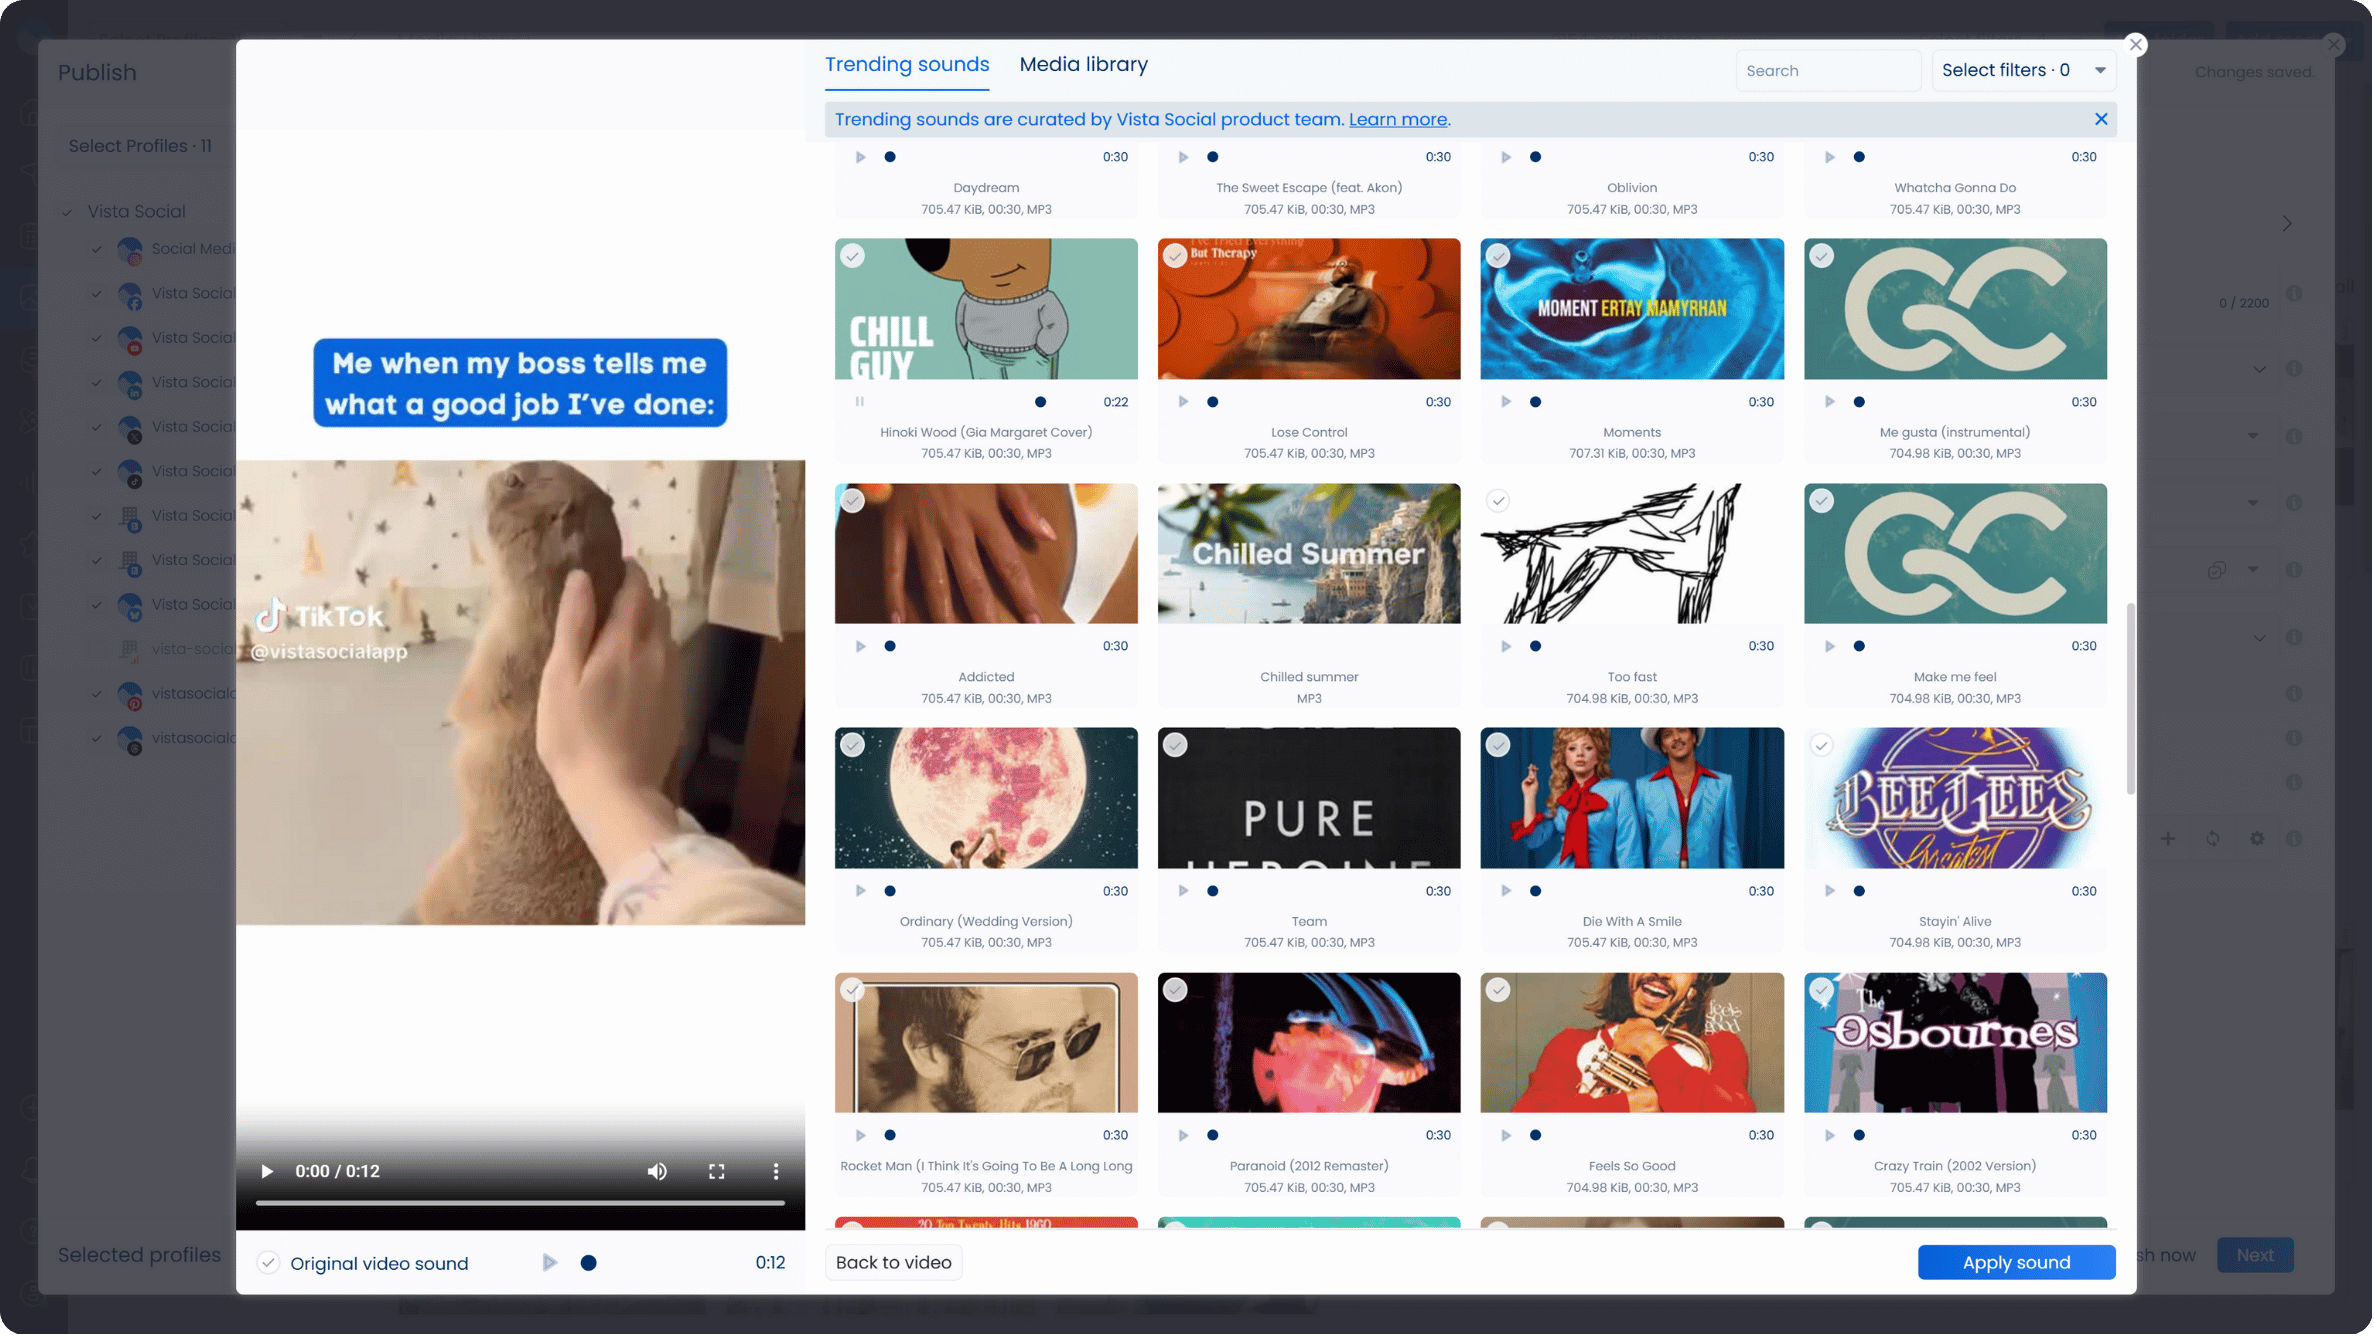Dismiss the trending sounds info banner

pyautogui.click(x=2101, y=119)
